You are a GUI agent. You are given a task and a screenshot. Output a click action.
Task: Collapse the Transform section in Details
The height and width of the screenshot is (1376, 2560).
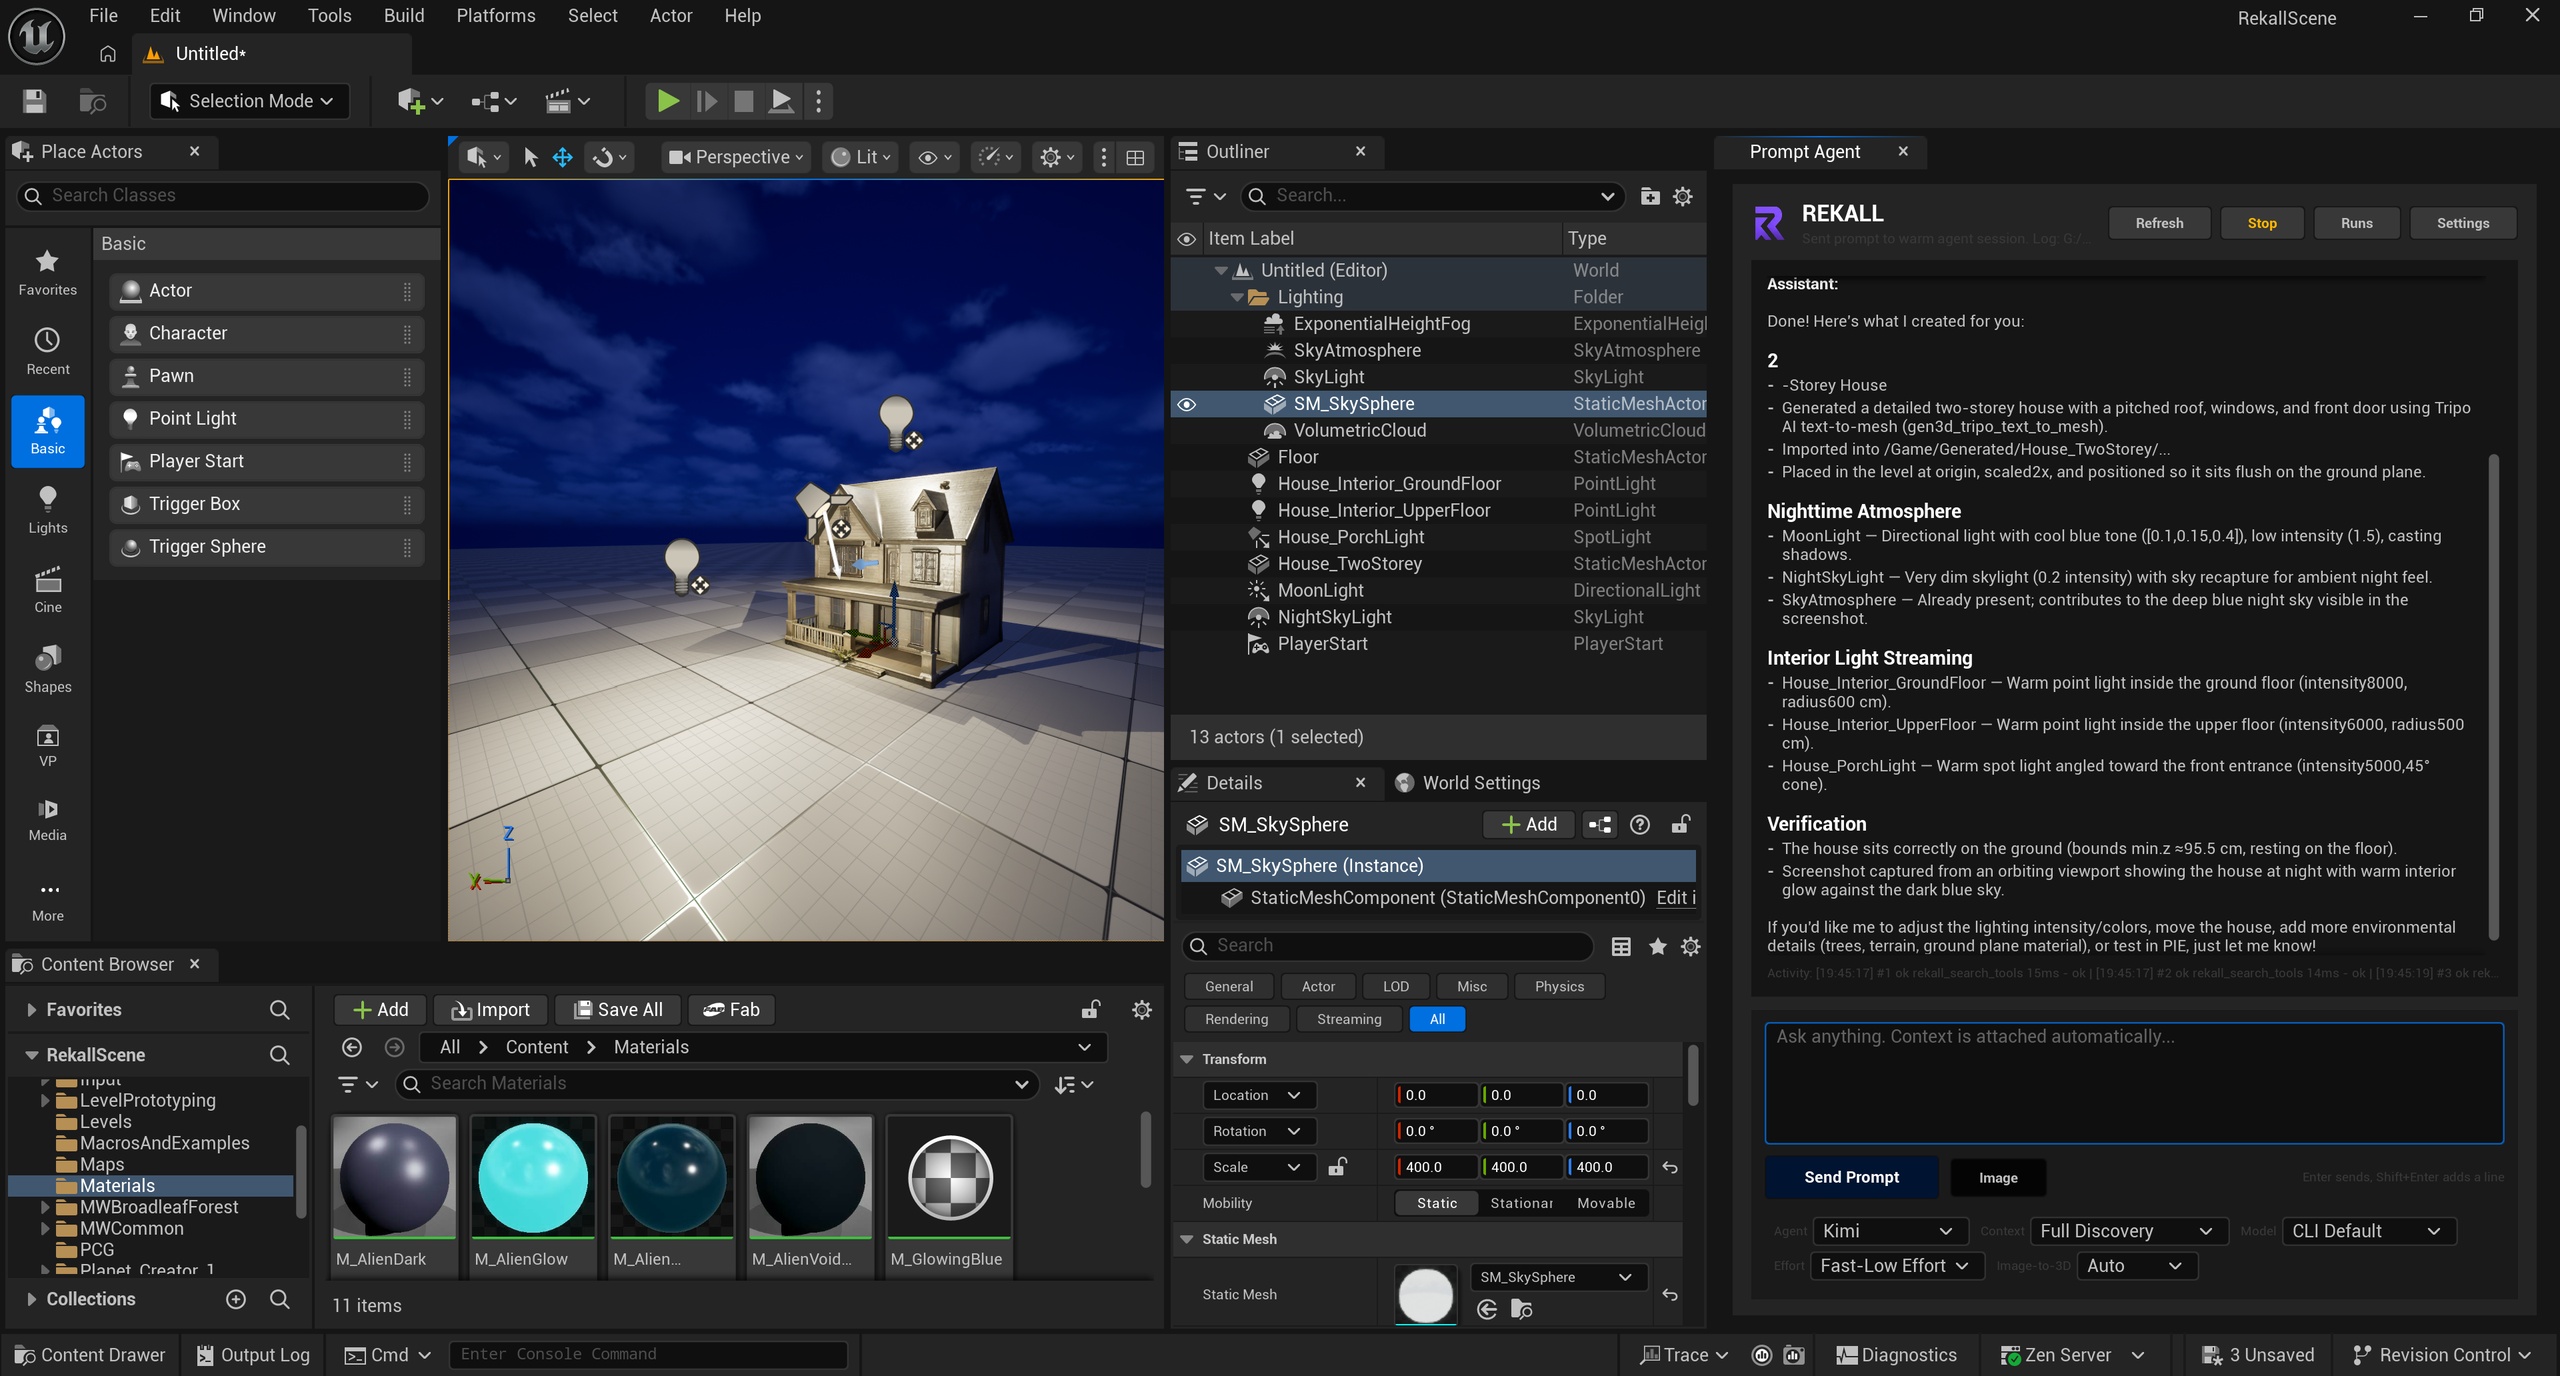click(x=1187, y=1059)
